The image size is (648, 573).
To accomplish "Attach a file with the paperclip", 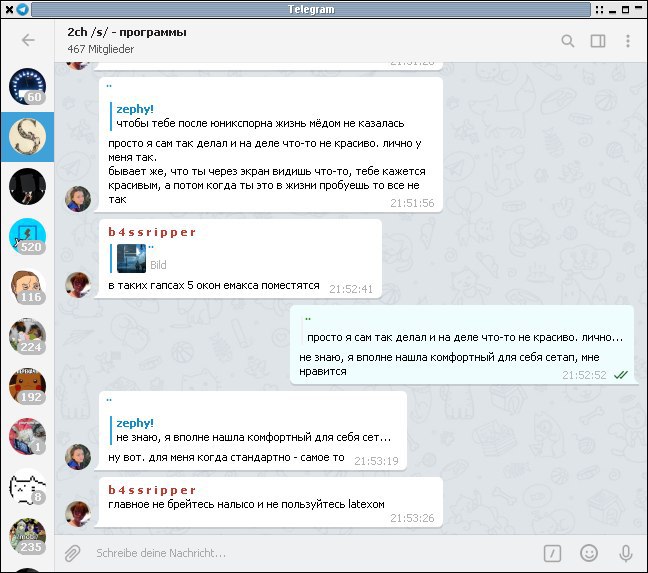I will coord(72,553).
